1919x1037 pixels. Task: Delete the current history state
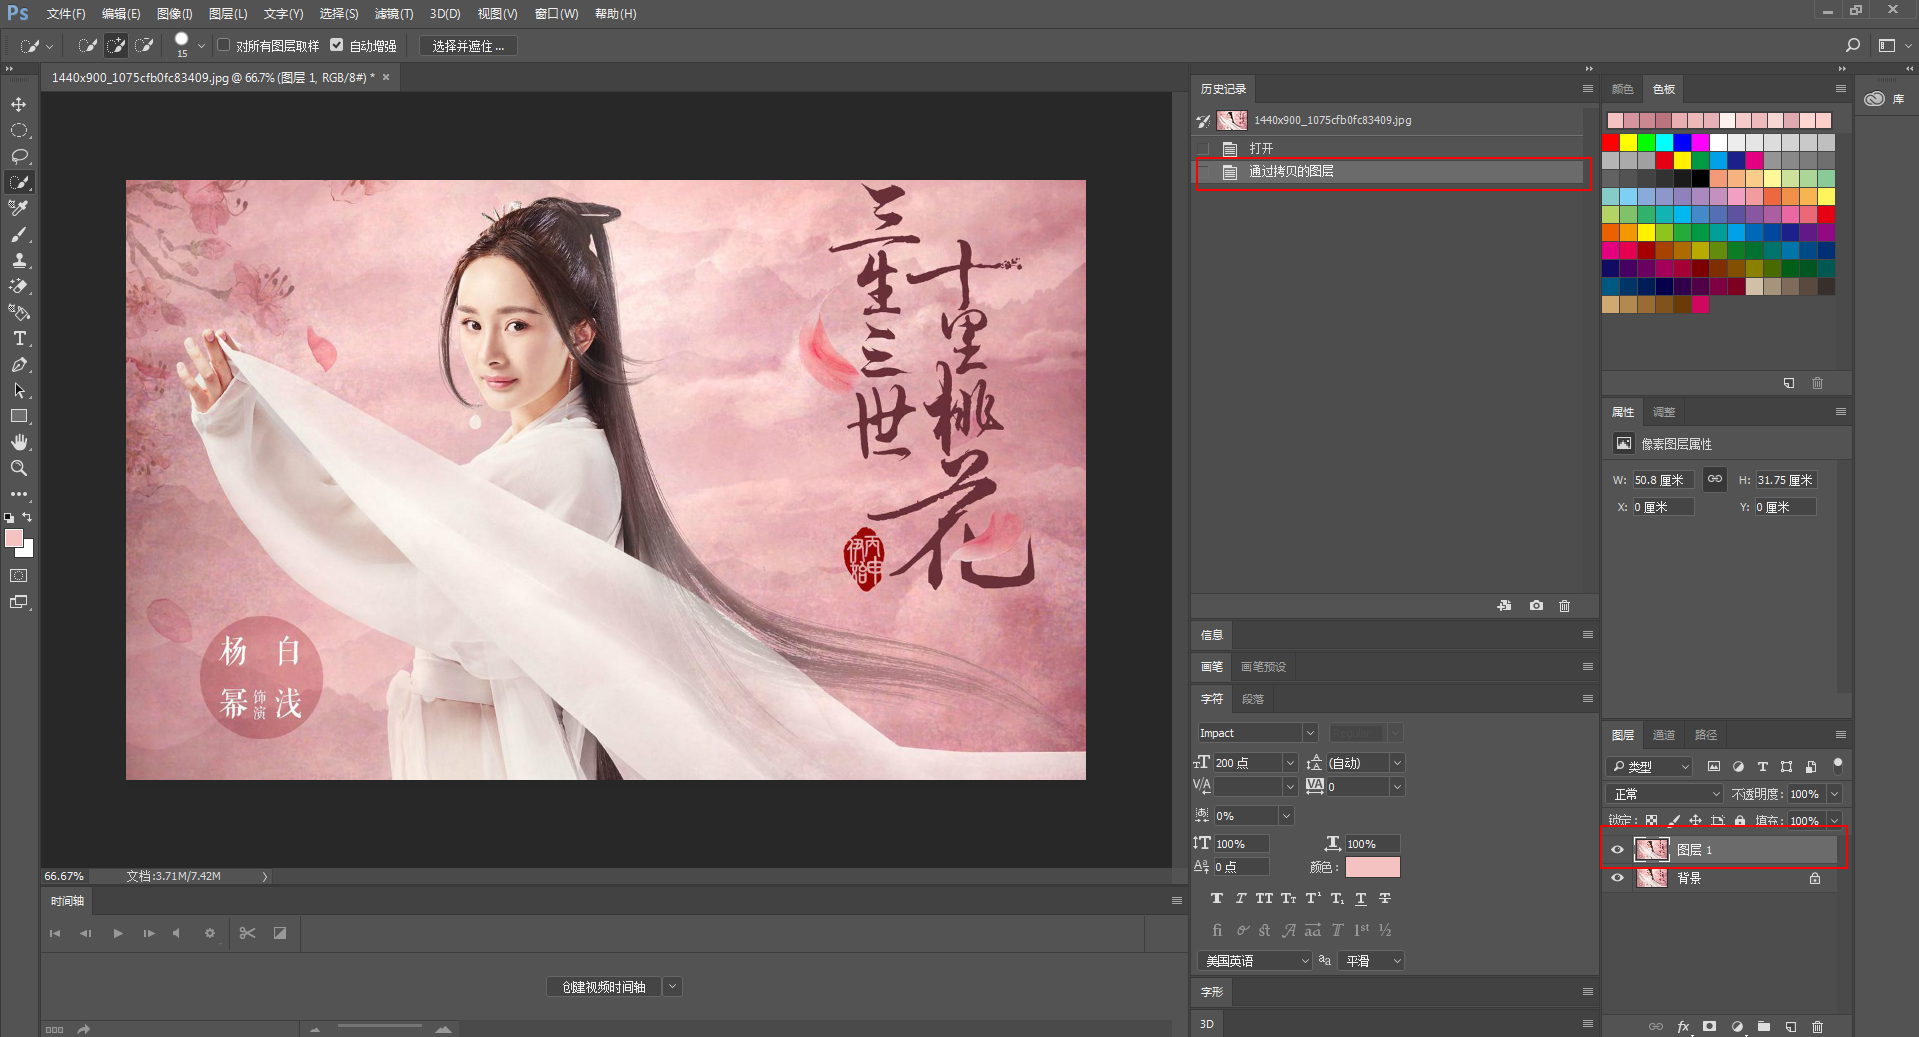coord(1565,605)
